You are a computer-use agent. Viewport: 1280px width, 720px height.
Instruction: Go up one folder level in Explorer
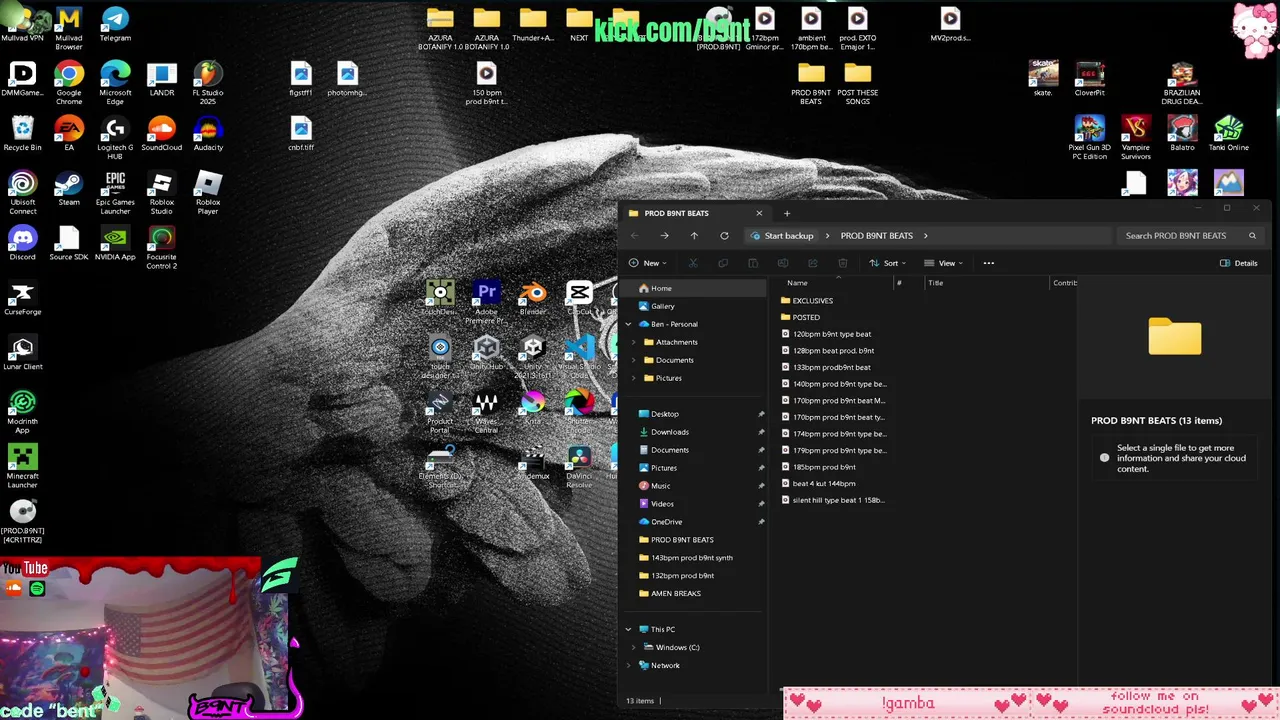694,236
